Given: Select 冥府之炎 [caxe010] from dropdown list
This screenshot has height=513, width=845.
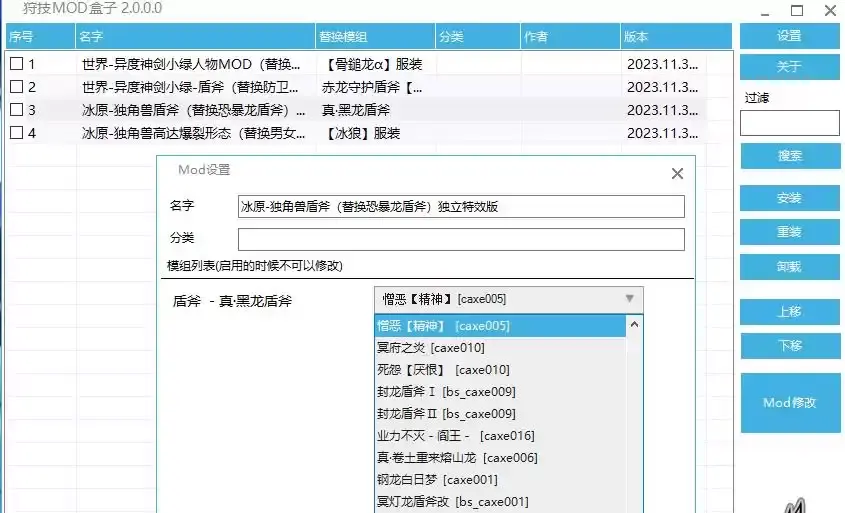Looking at the screenshot, I should pyautogui.click(x=430, y=348).
